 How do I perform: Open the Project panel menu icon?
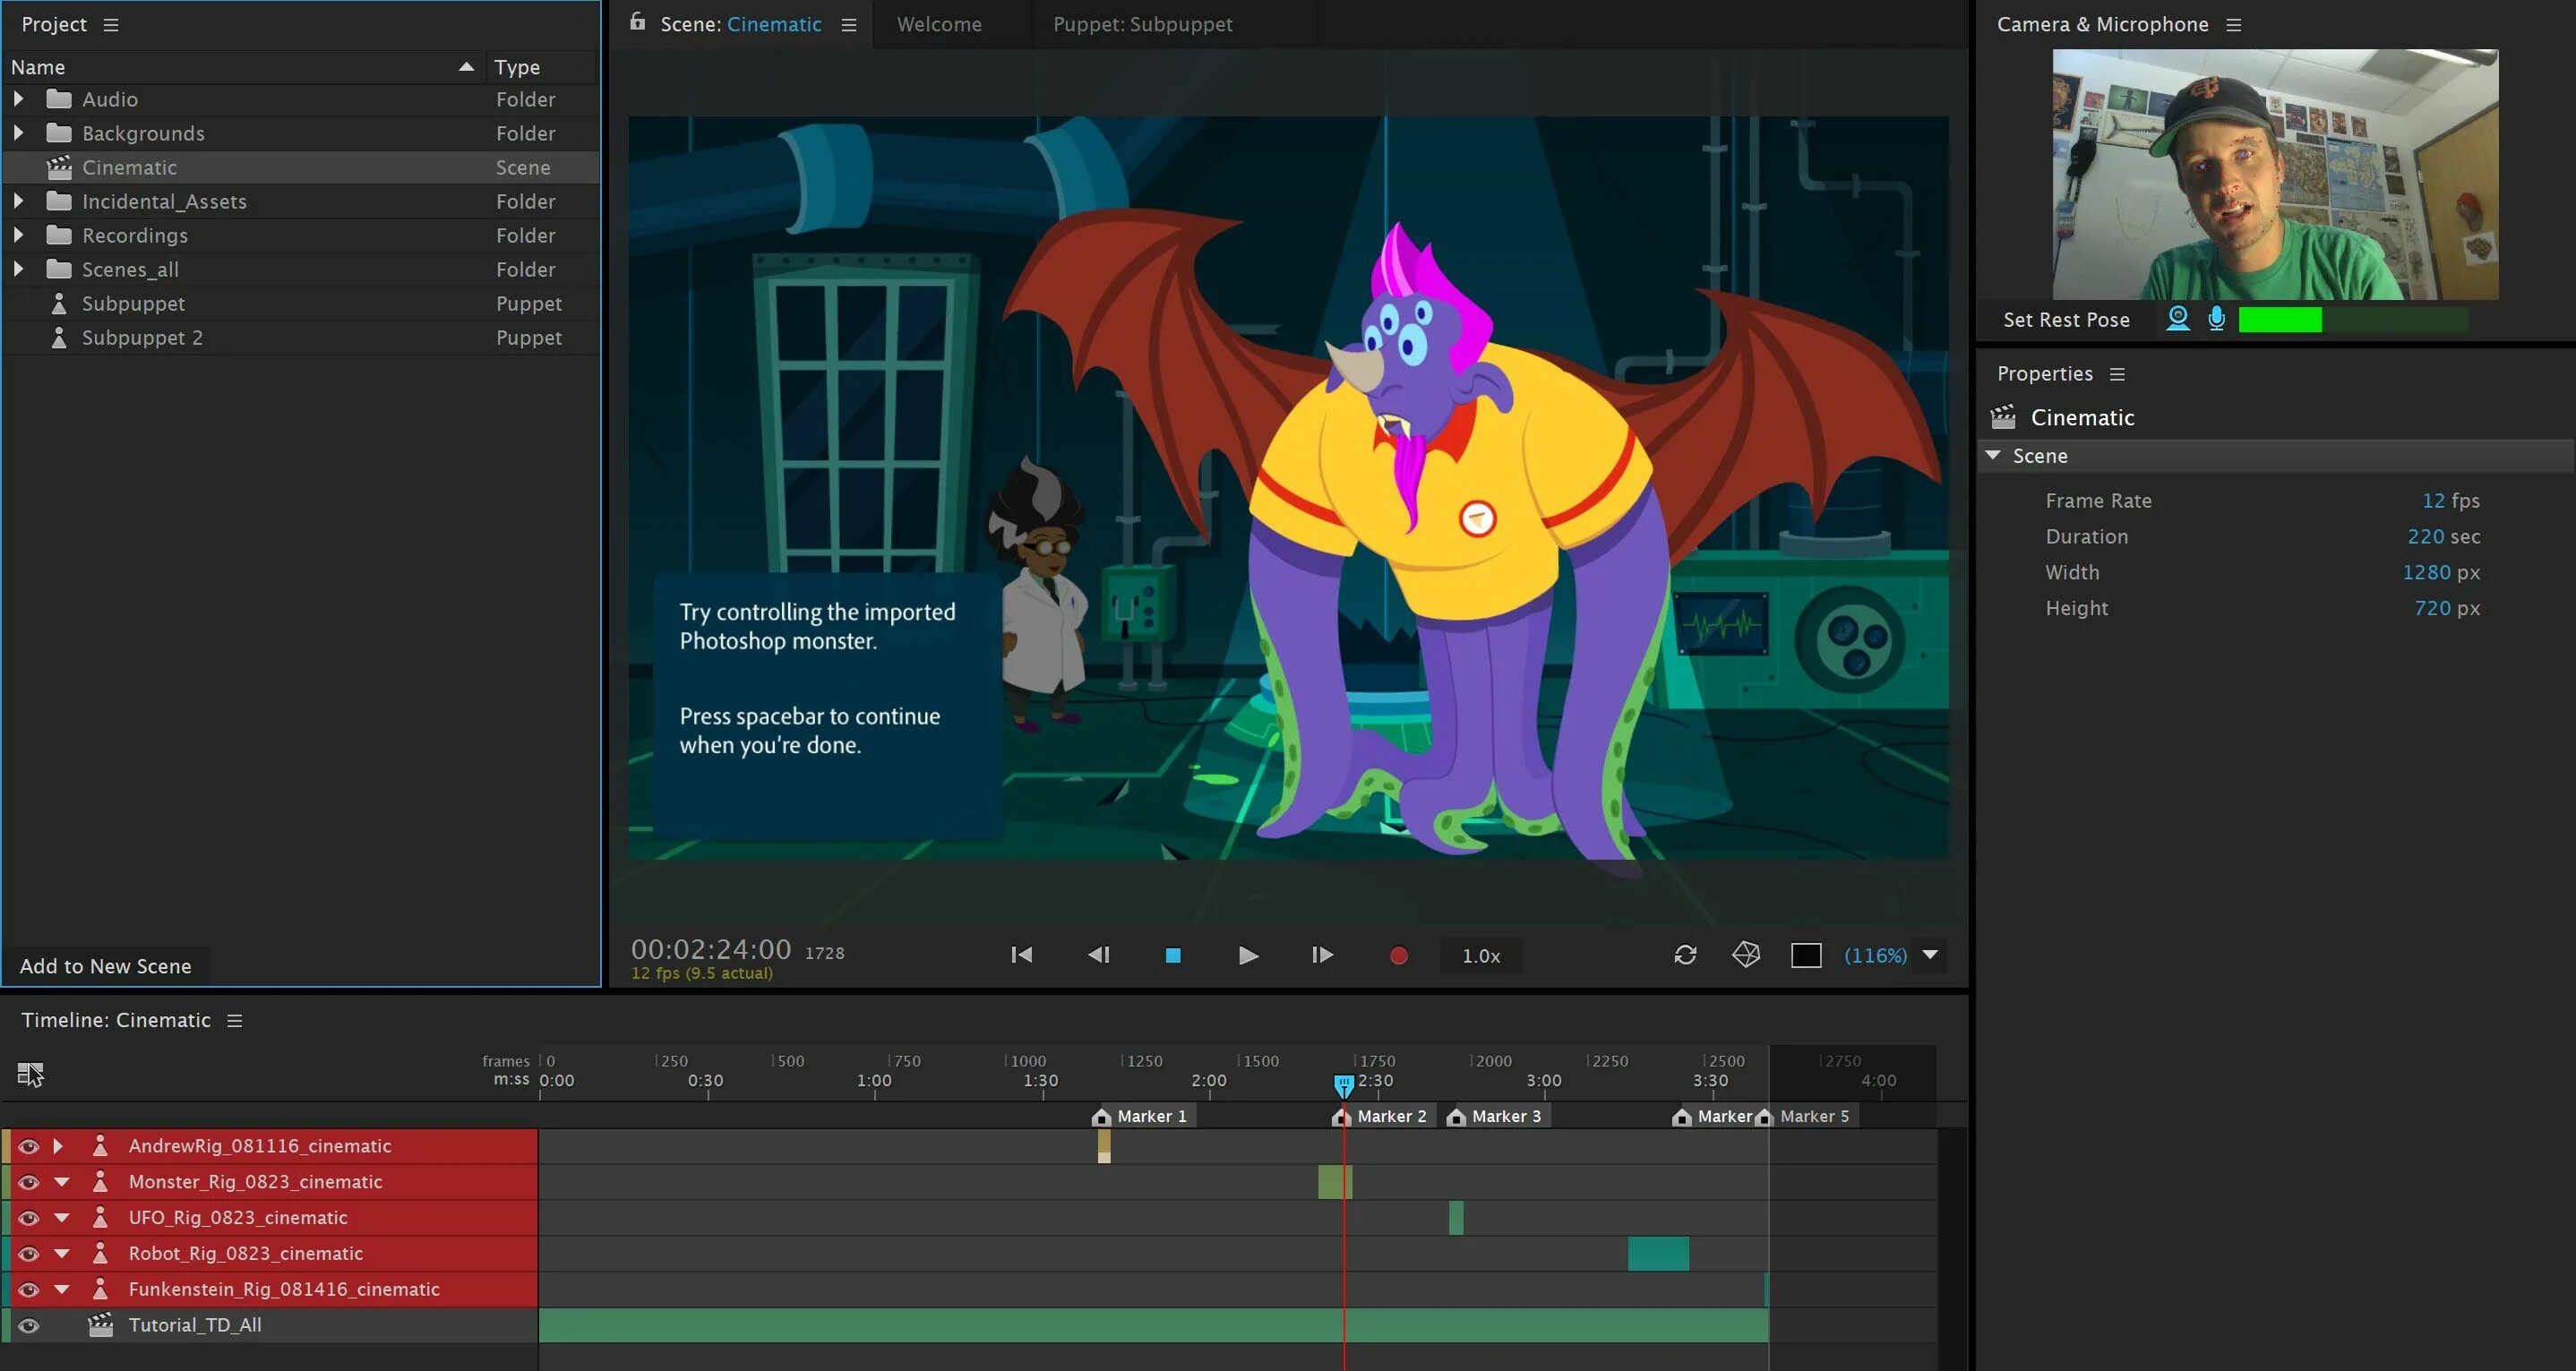pyautogui.click(x=111, y=25)
